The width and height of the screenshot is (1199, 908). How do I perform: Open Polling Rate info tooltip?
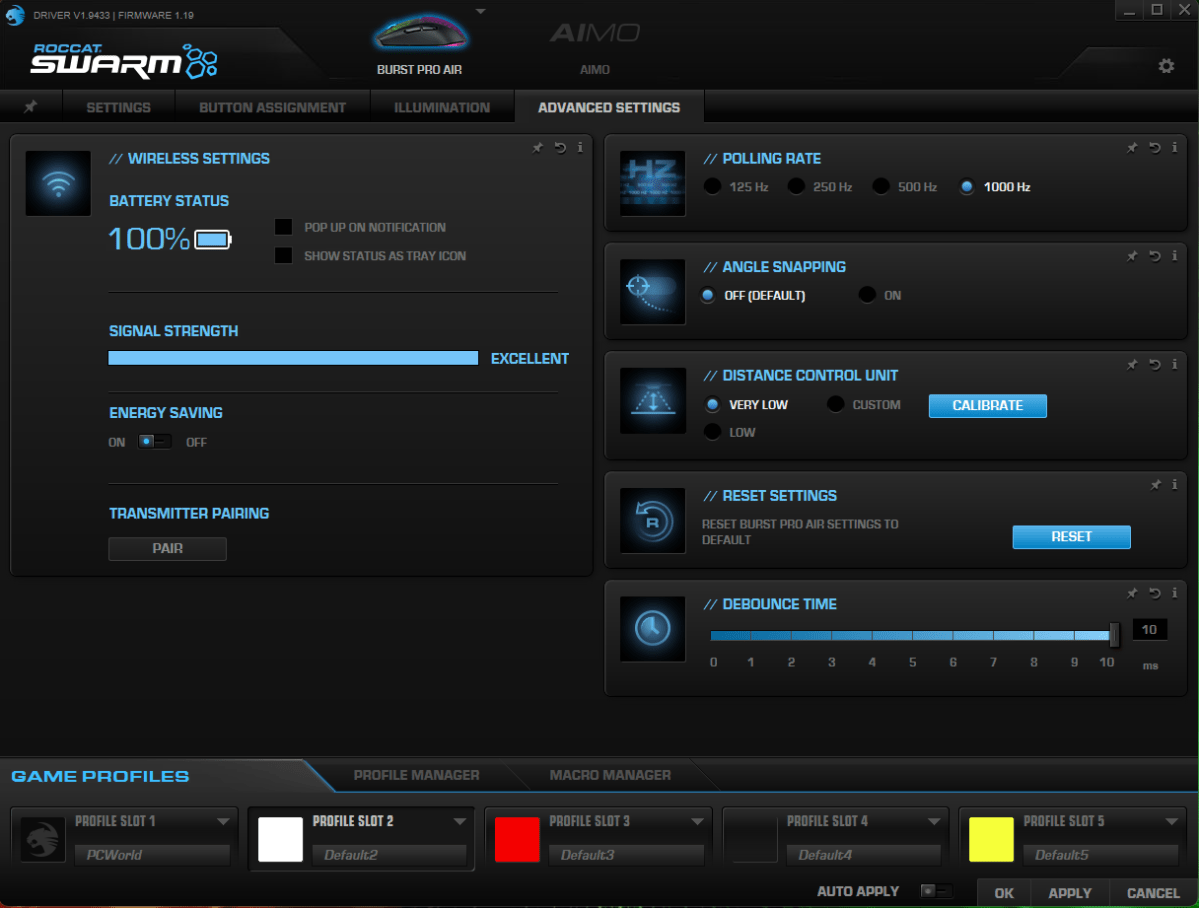[x=1175, y=148]
